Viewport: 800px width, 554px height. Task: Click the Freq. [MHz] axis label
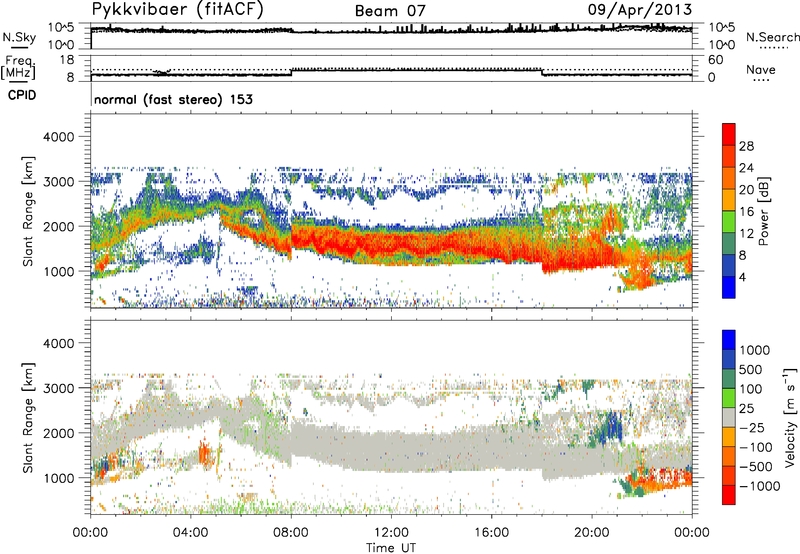coord(18,67)
